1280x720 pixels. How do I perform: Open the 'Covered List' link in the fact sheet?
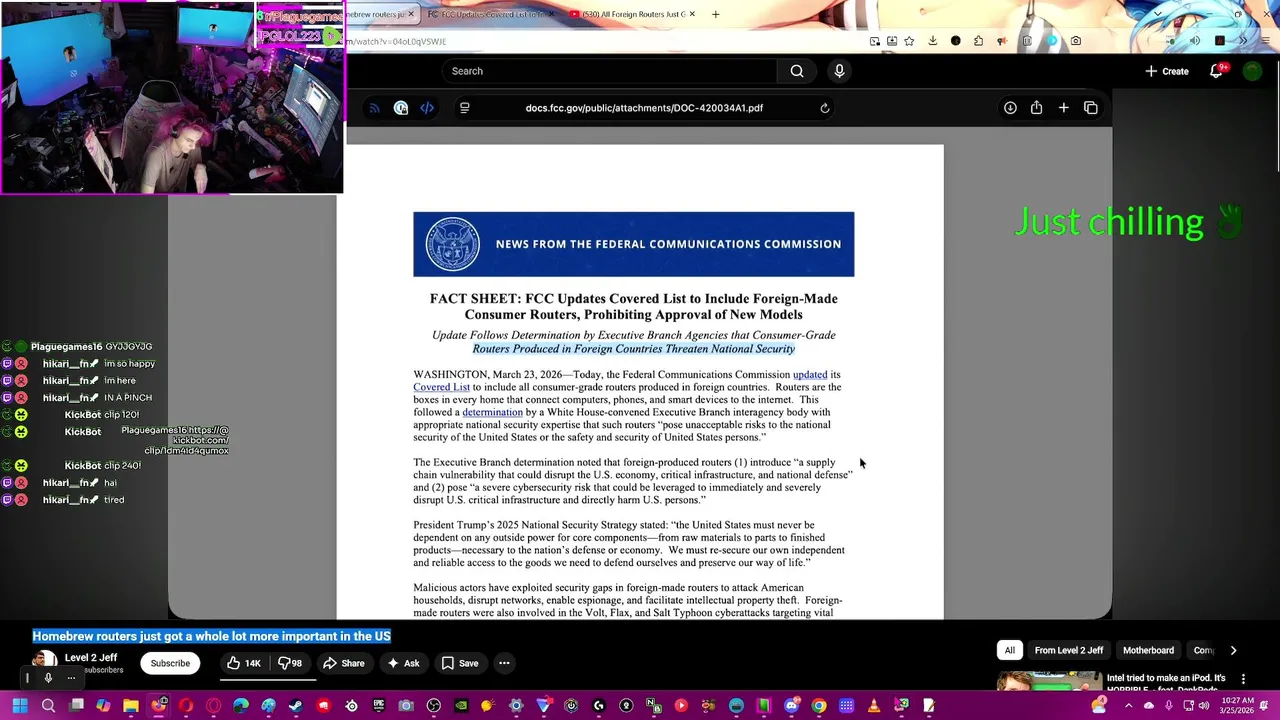441,387
